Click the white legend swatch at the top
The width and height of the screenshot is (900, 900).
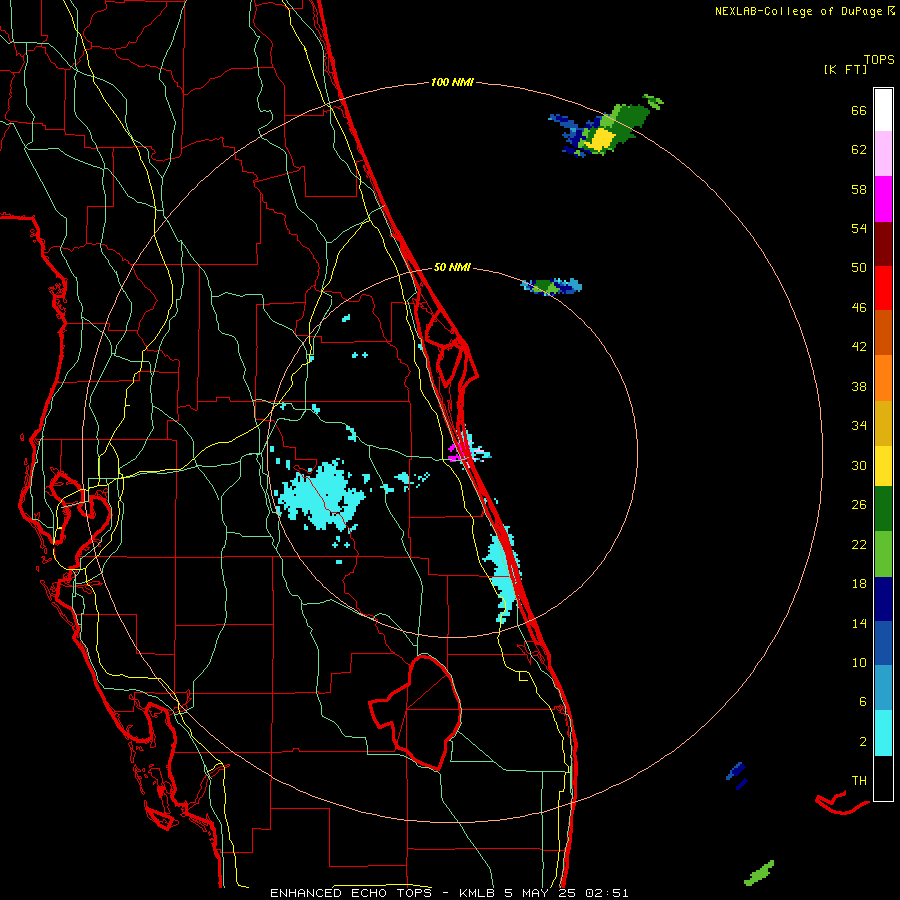(x=883, y=110)
